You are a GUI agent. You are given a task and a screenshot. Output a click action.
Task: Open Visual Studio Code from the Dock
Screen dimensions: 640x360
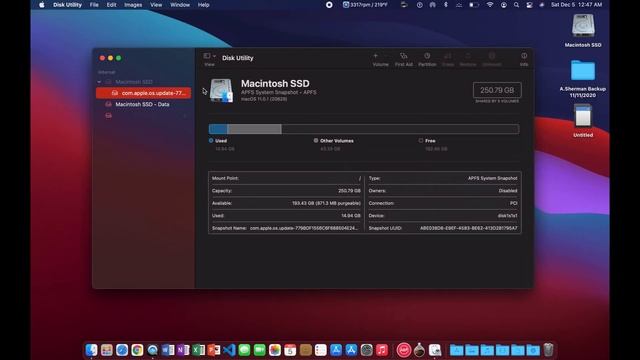(229, 350)
